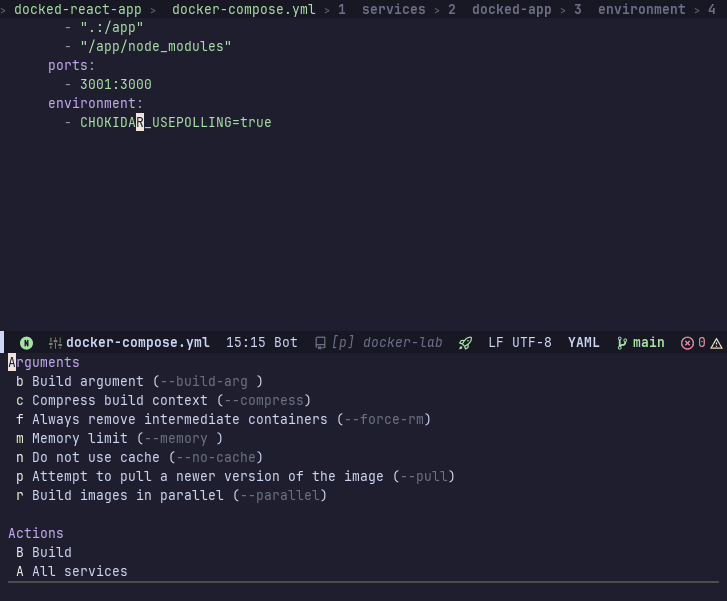Open the YAML major mode menu
727x601 pixels.
[584, 343]
